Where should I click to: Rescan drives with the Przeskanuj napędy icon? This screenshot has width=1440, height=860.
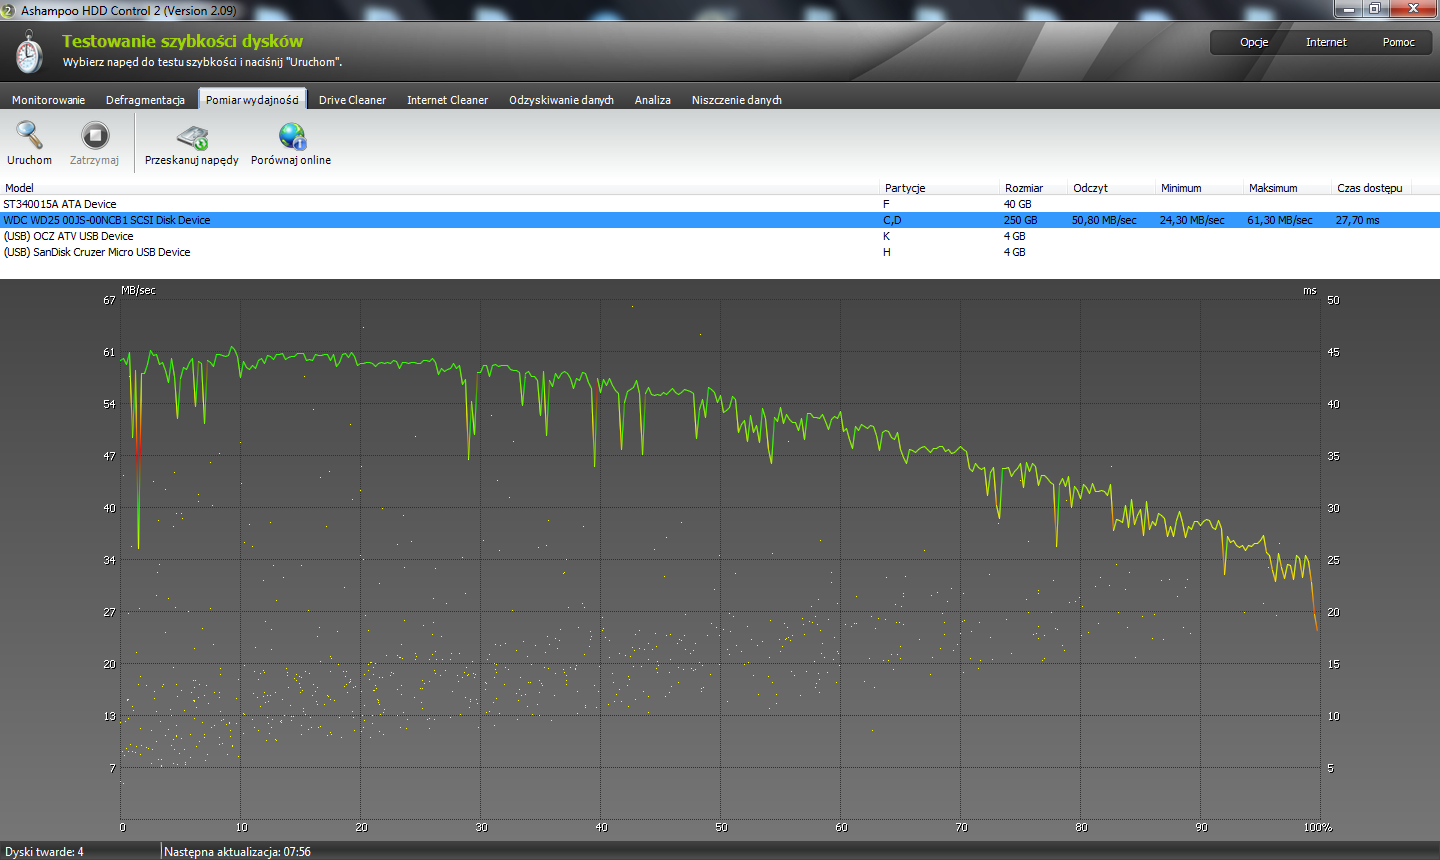(x=192, y=136)
